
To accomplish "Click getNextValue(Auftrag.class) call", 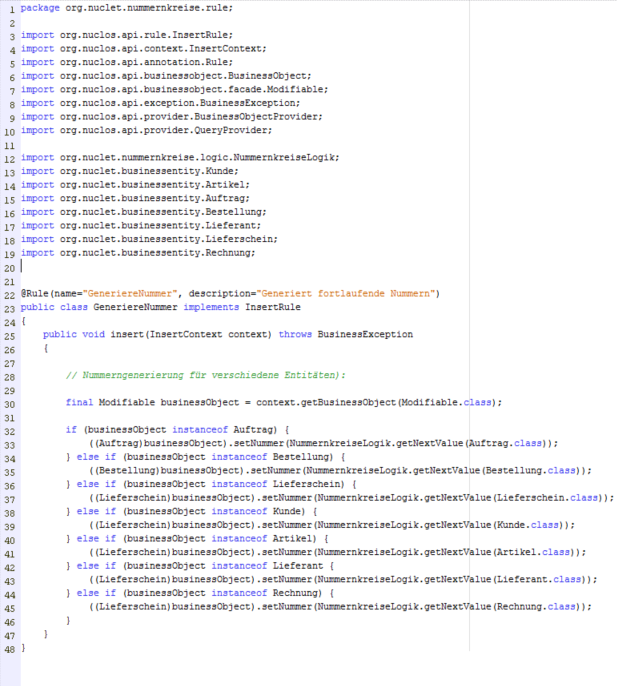I will click(473, 443).
